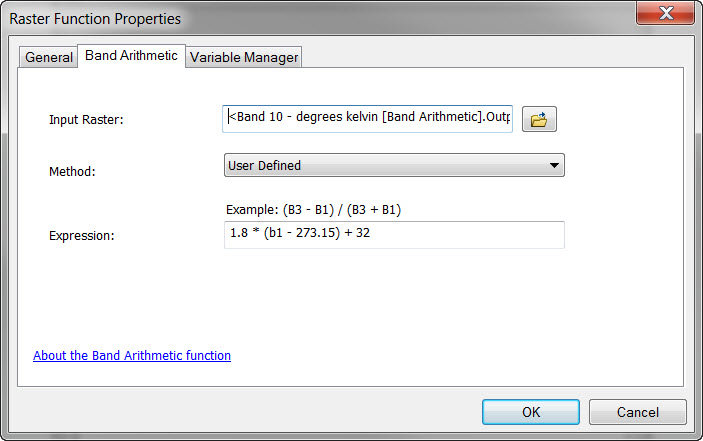This screenshot has height=441, width=703.
Task: Click the Input Raster label
Action: [x=86, y=120]
